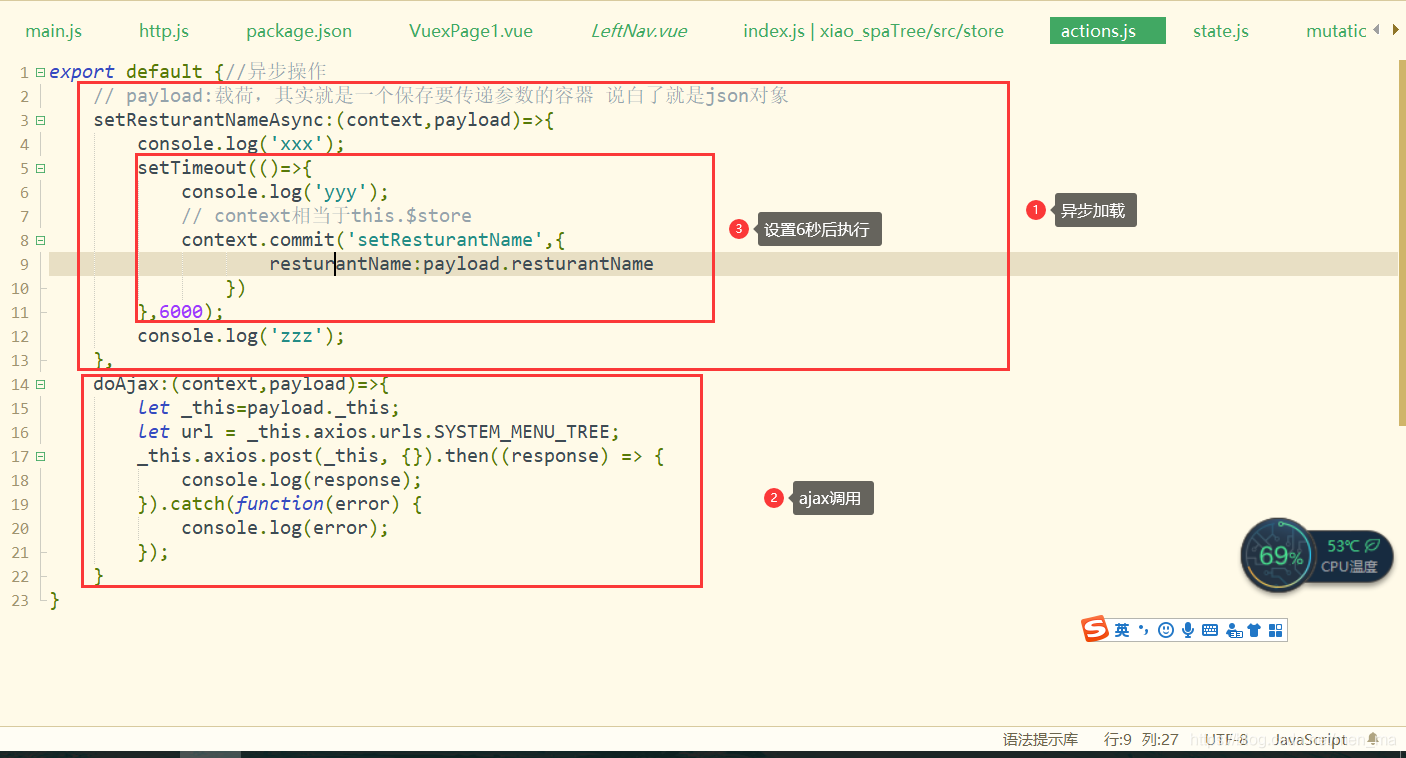1406x758 pixels.
Task: Click leaf icon on CPU temperature widget
Action: coord(1373,546)
